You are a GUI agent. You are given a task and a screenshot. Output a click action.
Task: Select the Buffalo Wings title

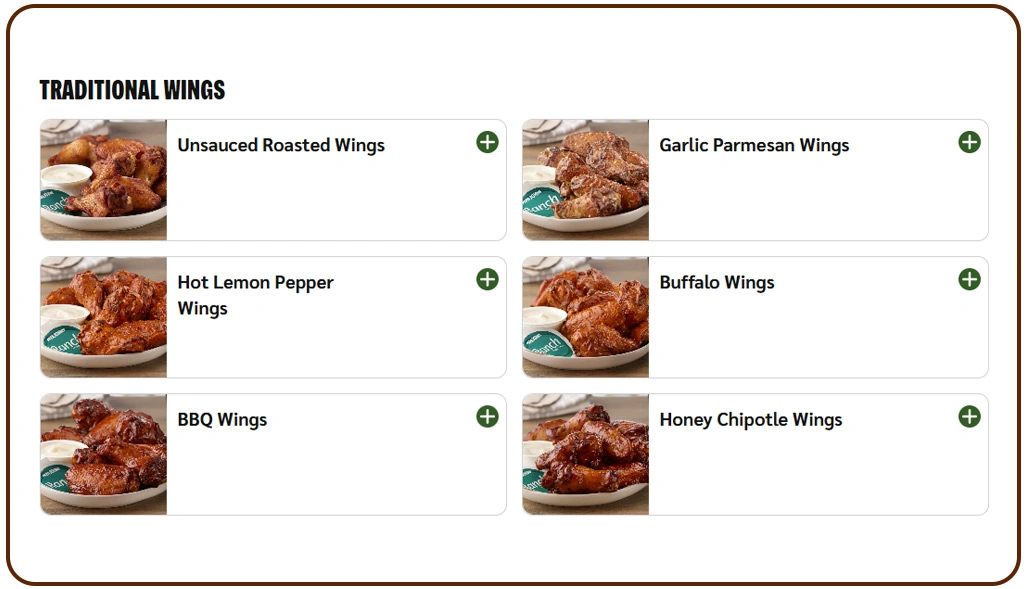(x=716, y=282)
